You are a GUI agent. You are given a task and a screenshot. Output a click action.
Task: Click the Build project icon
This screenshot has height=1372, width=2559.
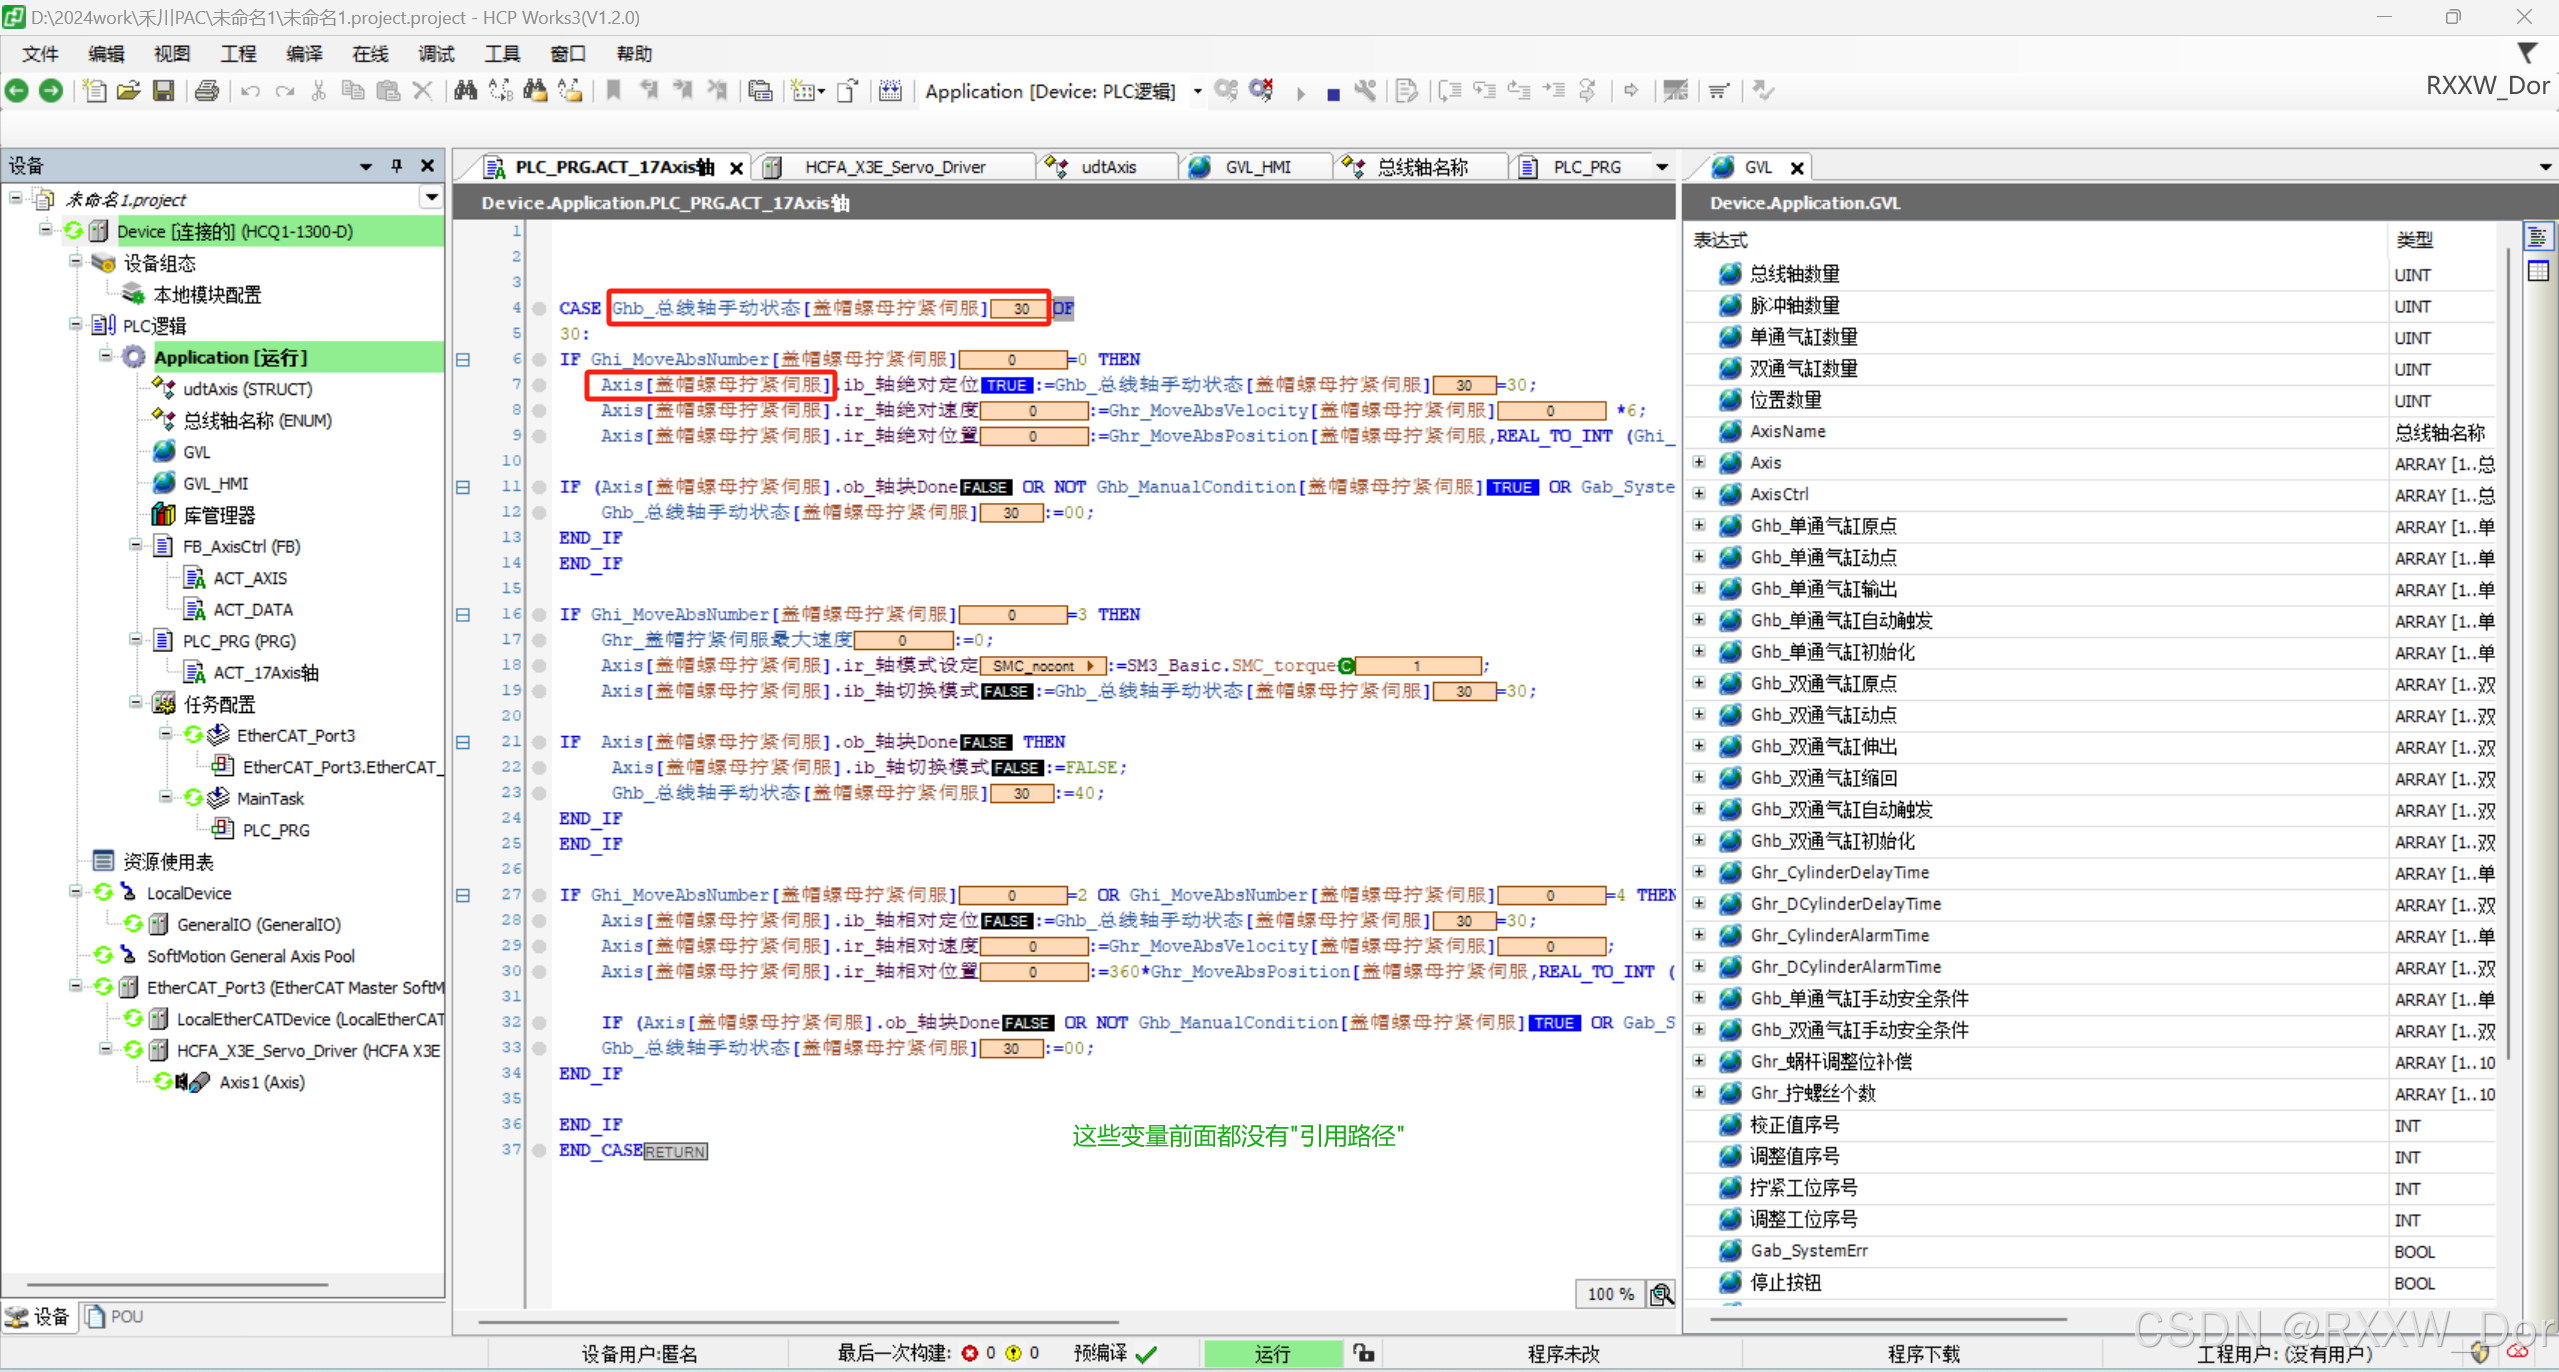click(891, 90)
